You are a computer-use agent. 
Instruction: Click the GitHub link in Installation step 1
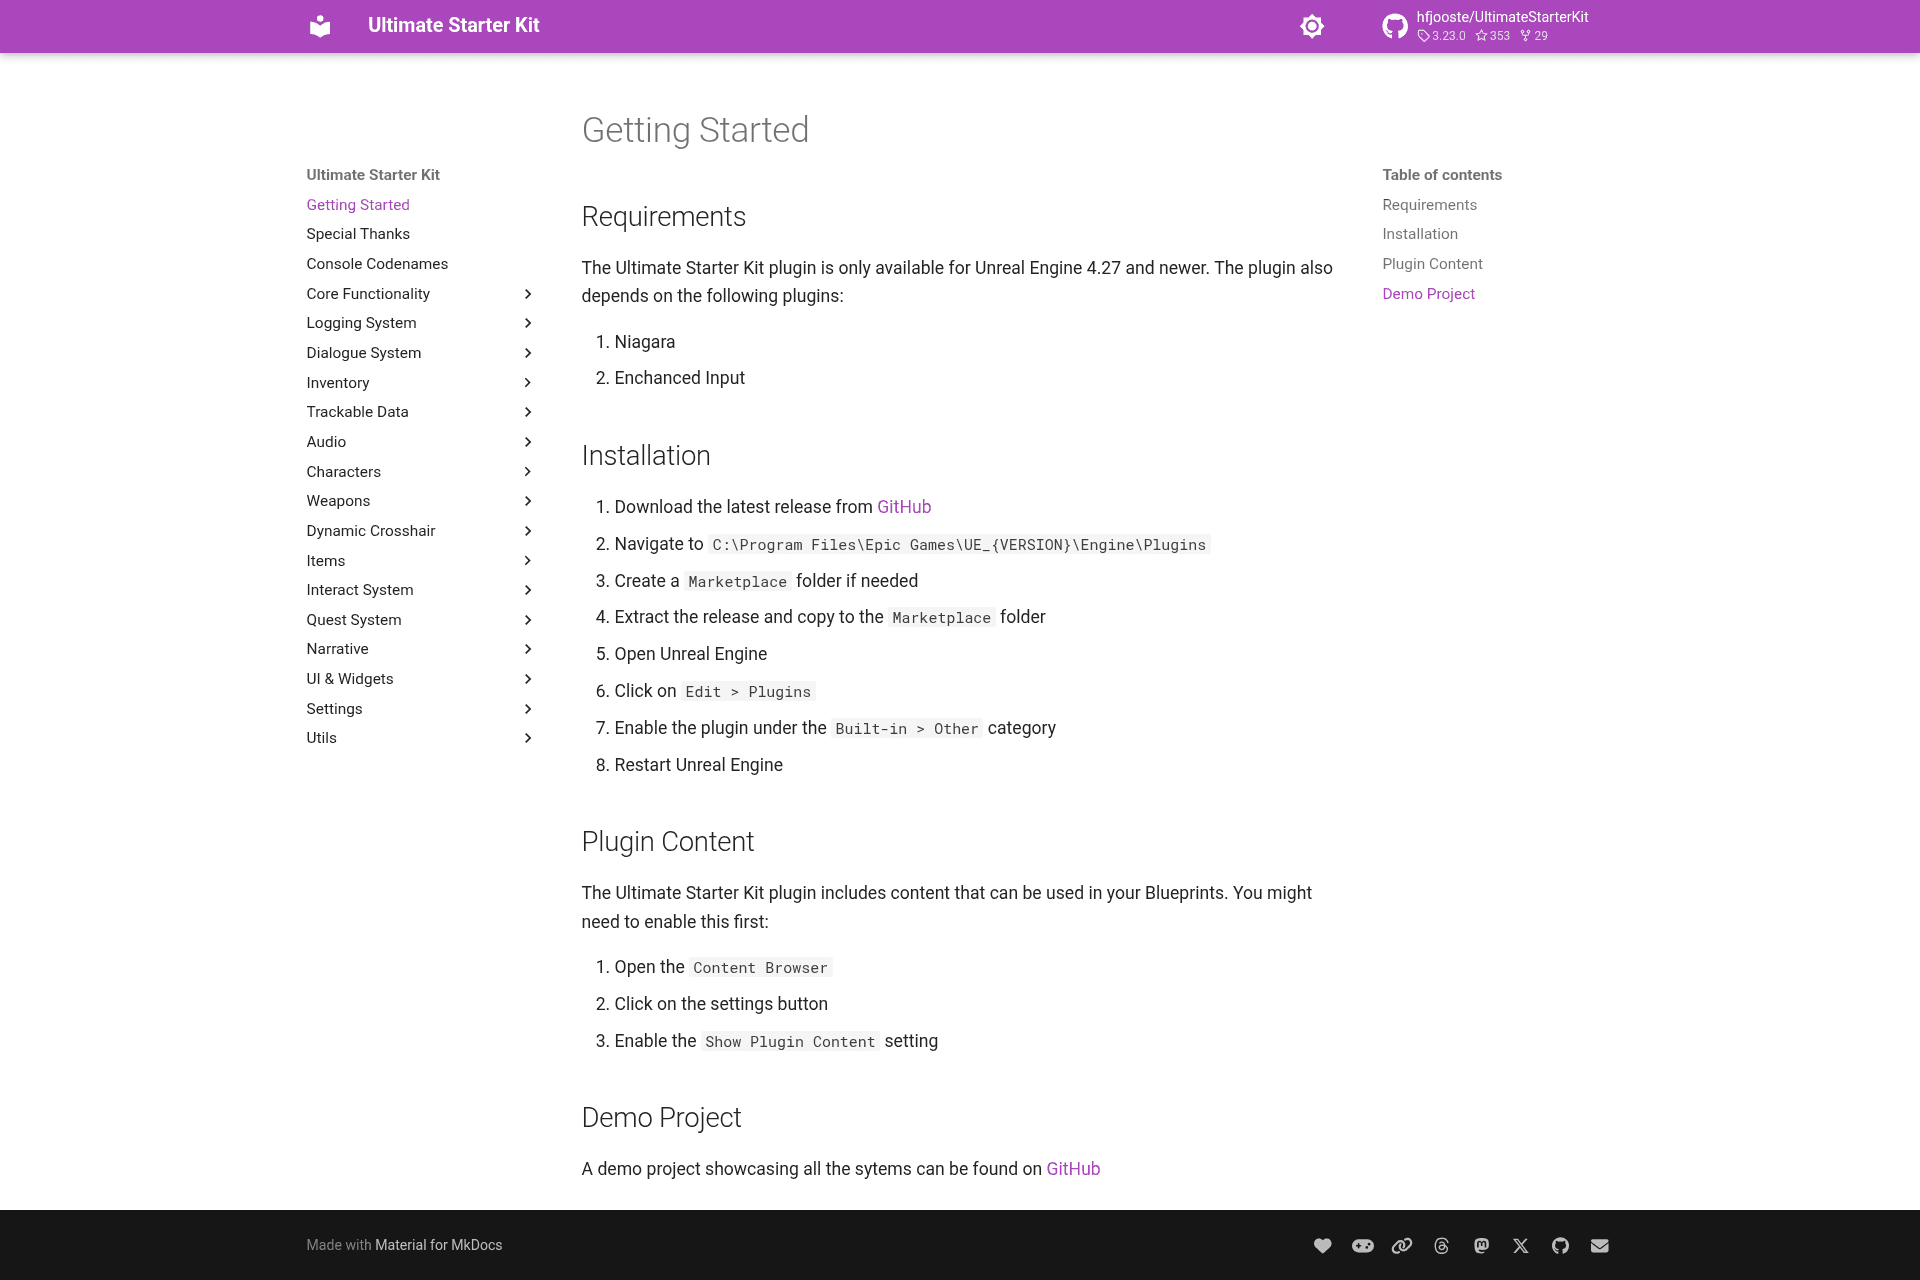pyautogui.click(x=904, y=507)
